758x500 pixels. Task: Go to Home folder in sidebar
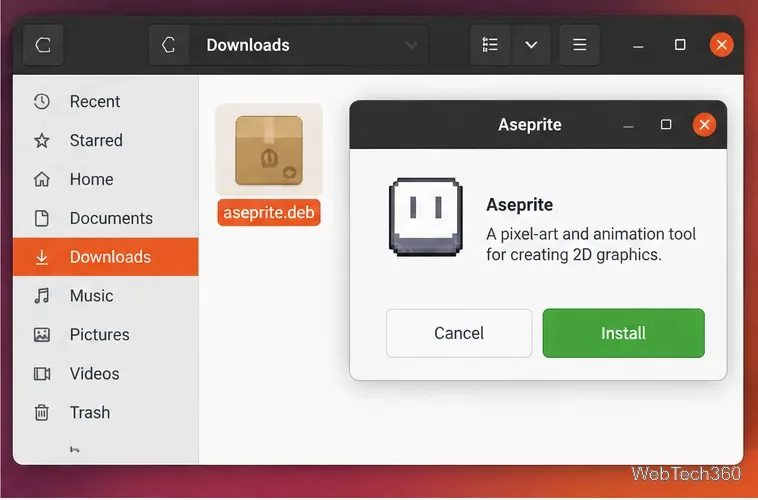tap(106, 179)
